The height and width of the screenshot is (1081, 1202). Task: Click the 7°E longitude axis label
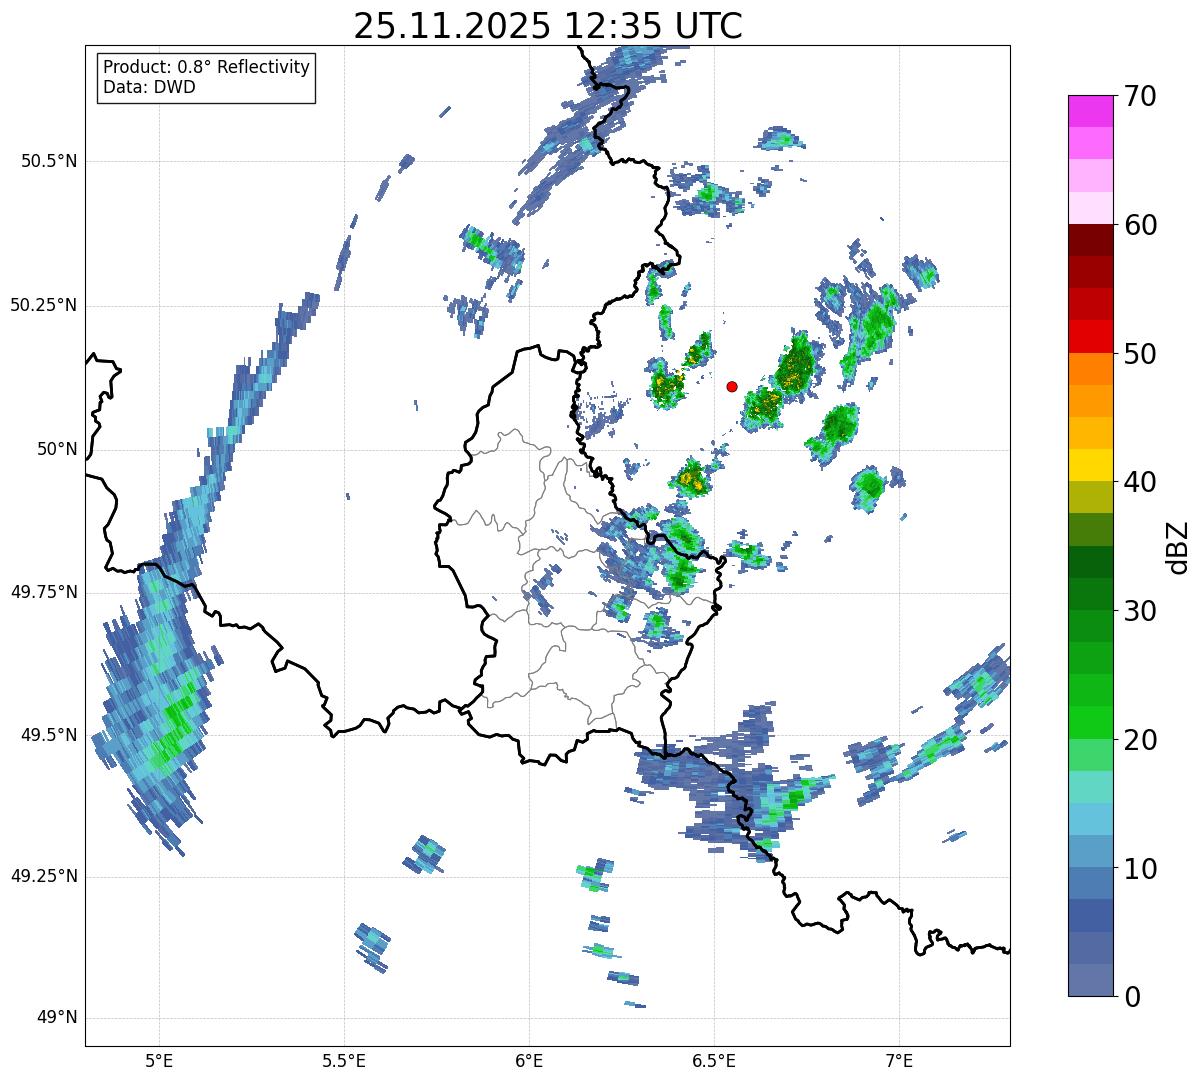point(899,1059)
